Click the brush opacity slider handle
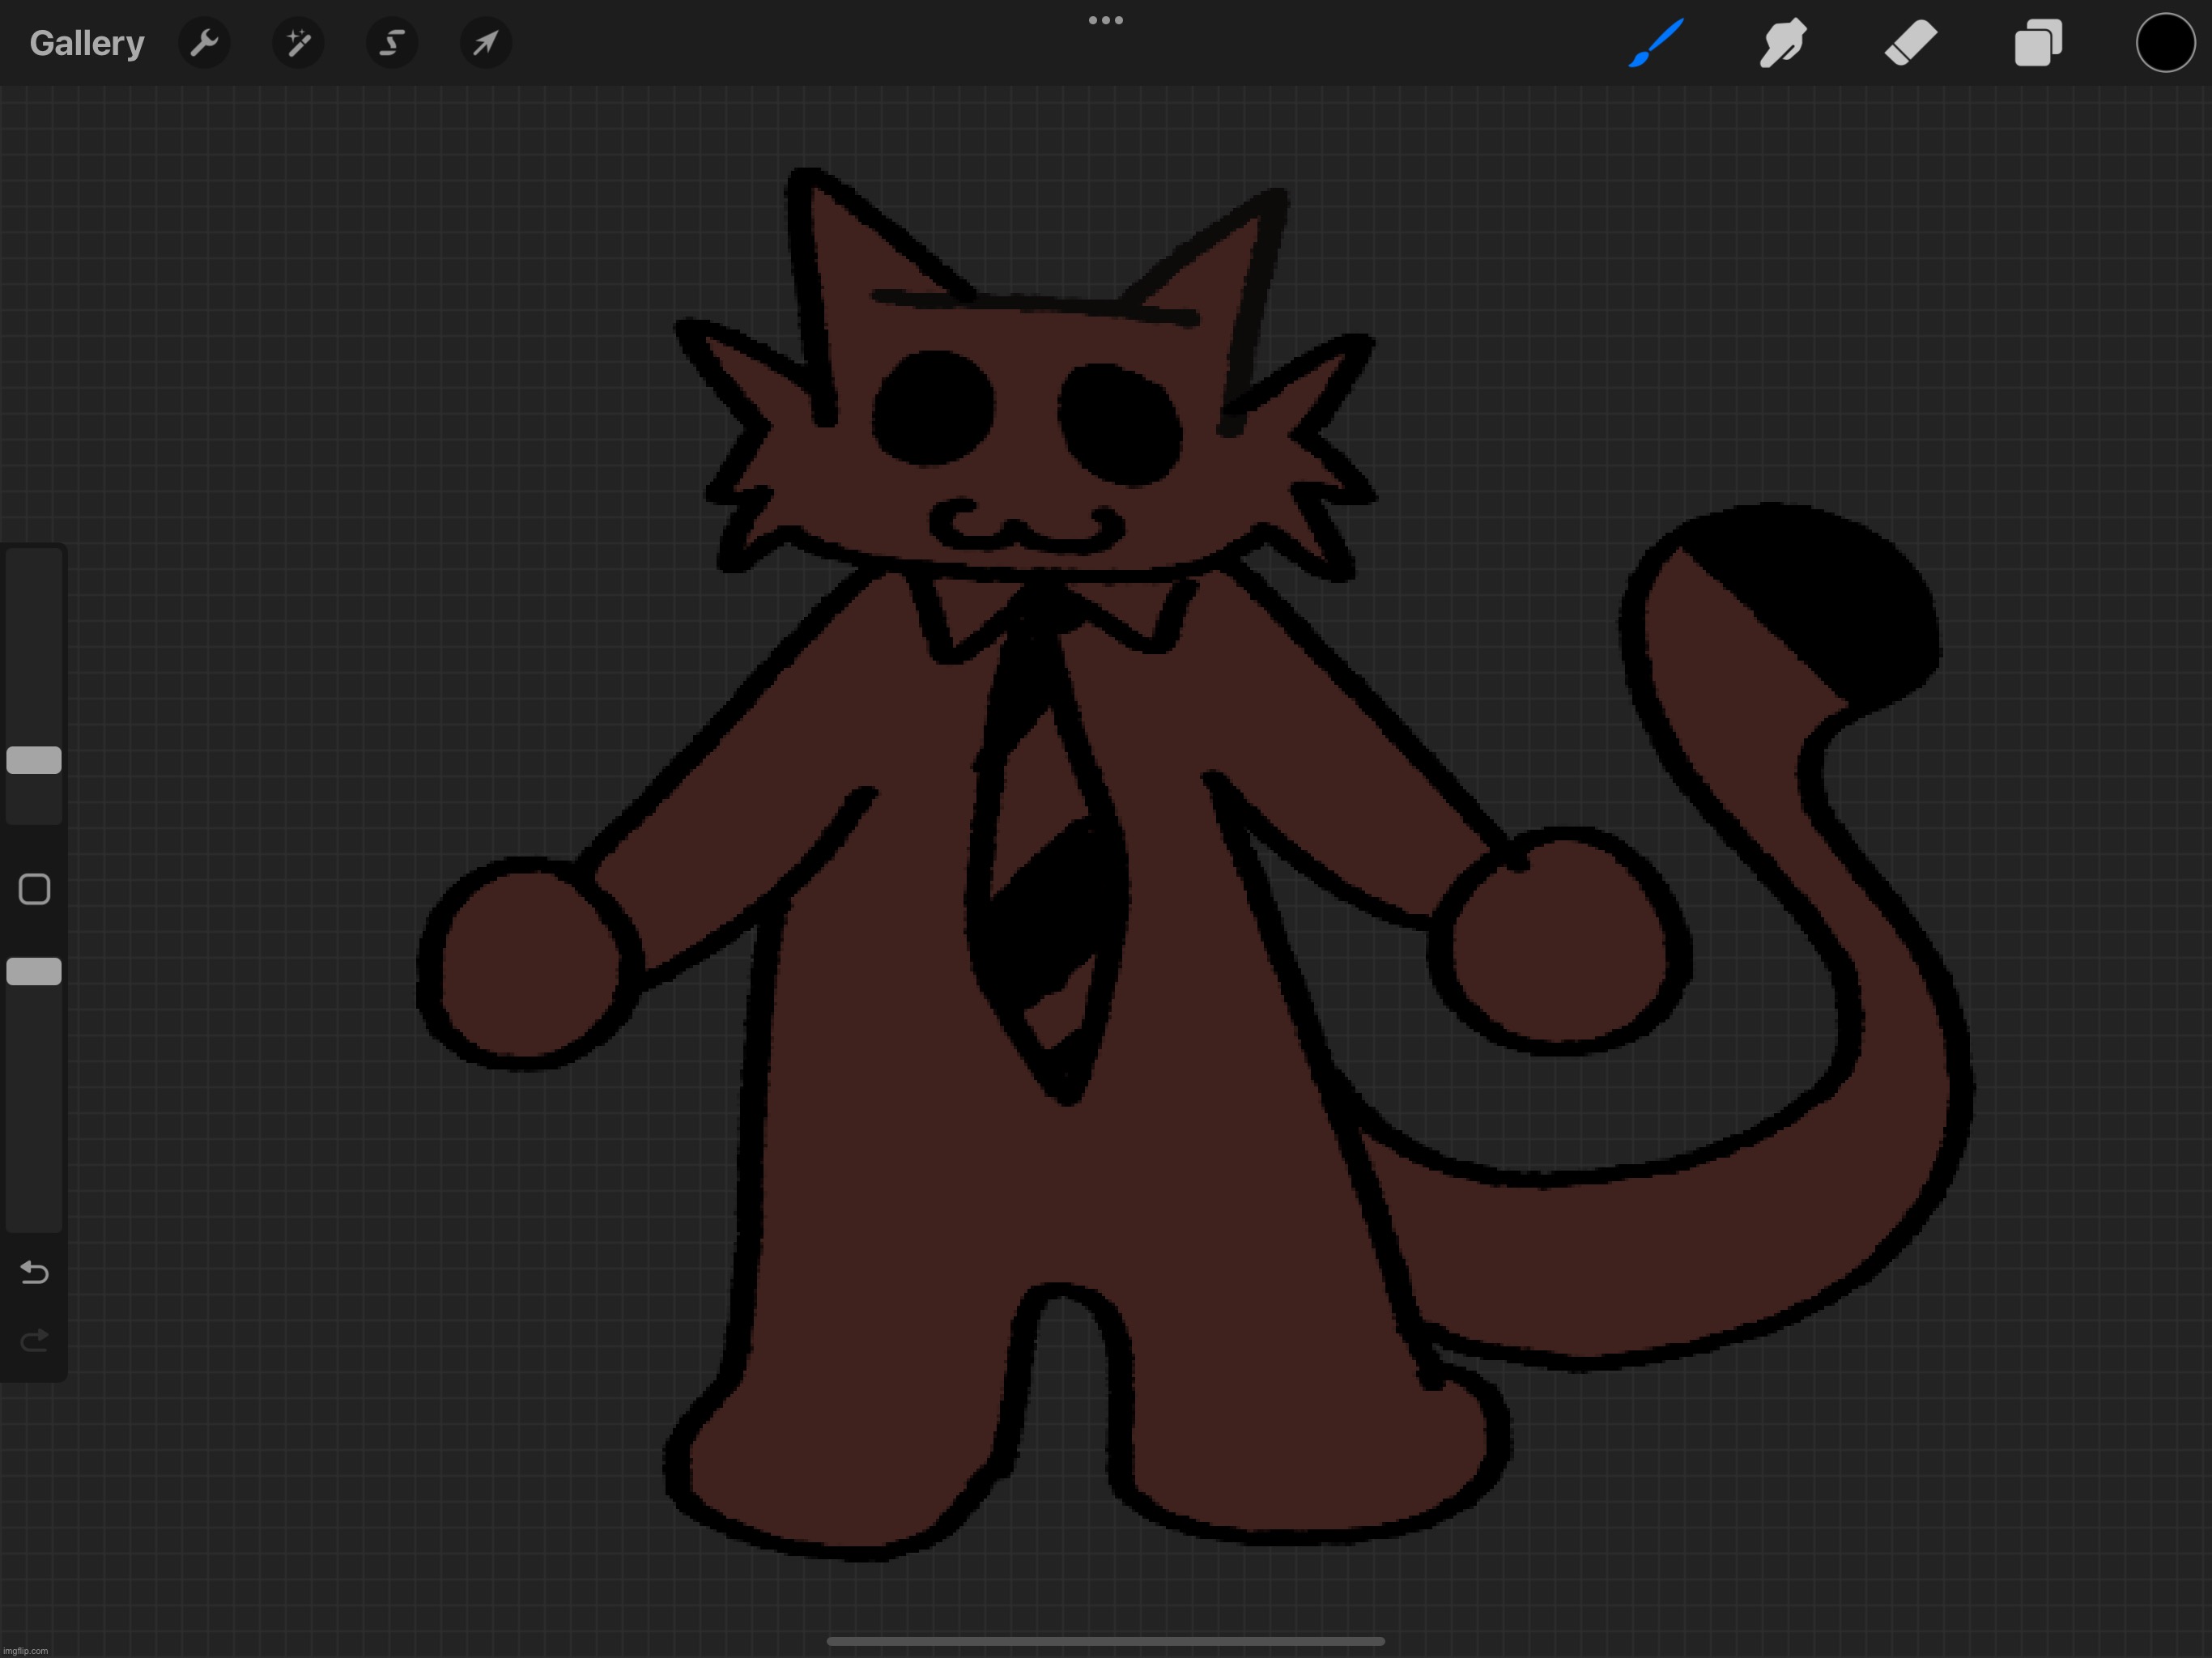 point(34,971)
